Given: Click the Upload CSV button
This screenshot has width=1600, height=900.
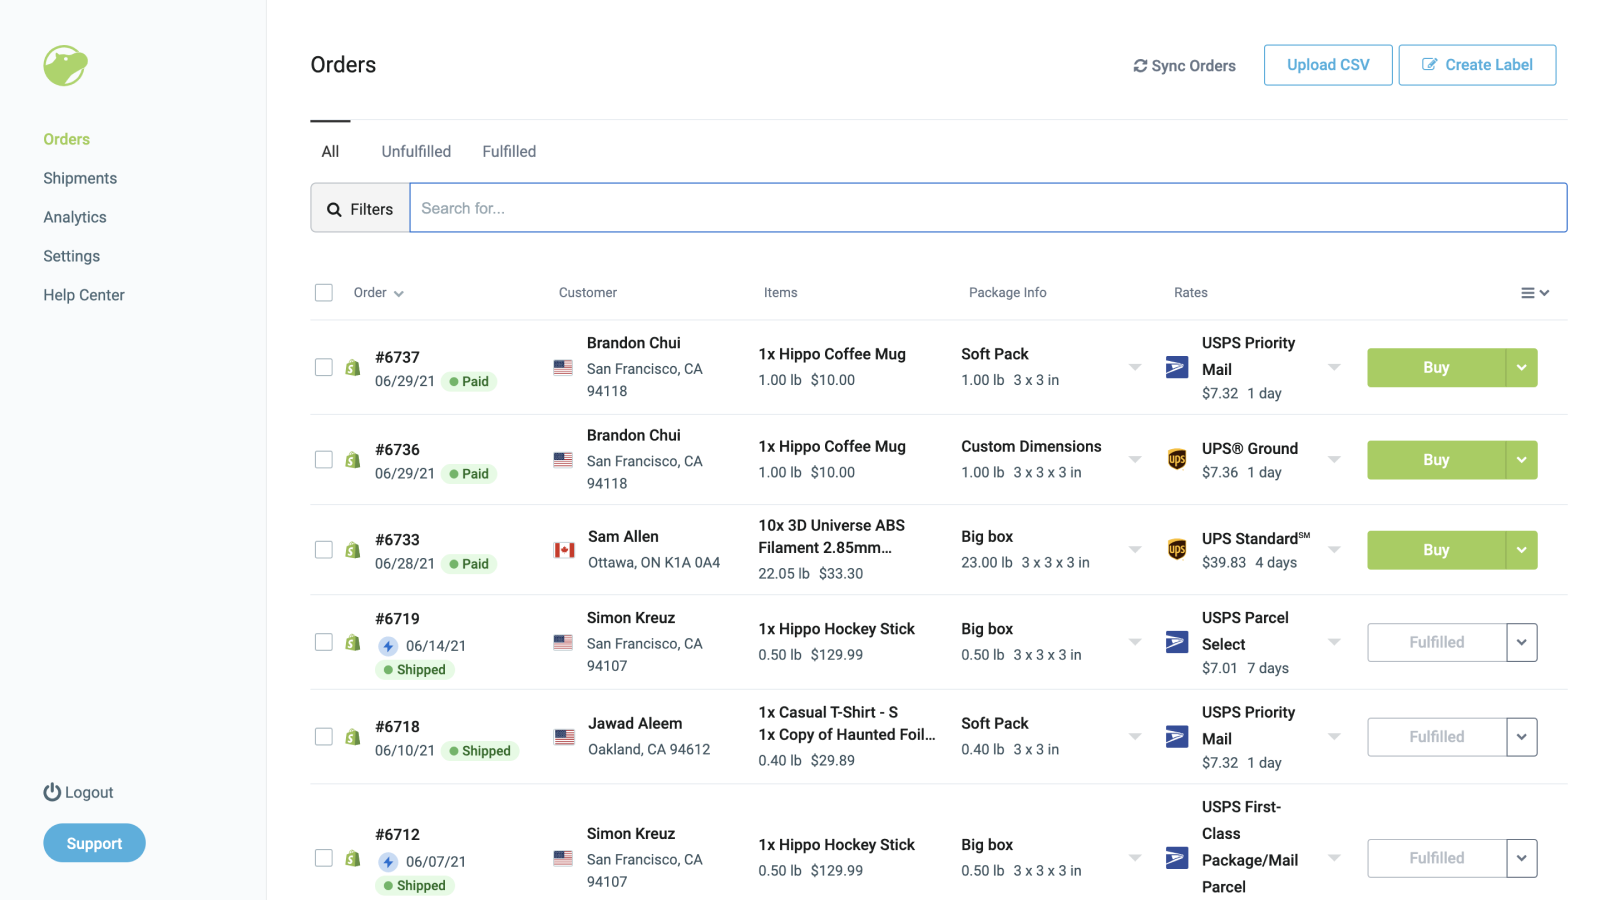Looking at the screenshot, I should 1328,64.
